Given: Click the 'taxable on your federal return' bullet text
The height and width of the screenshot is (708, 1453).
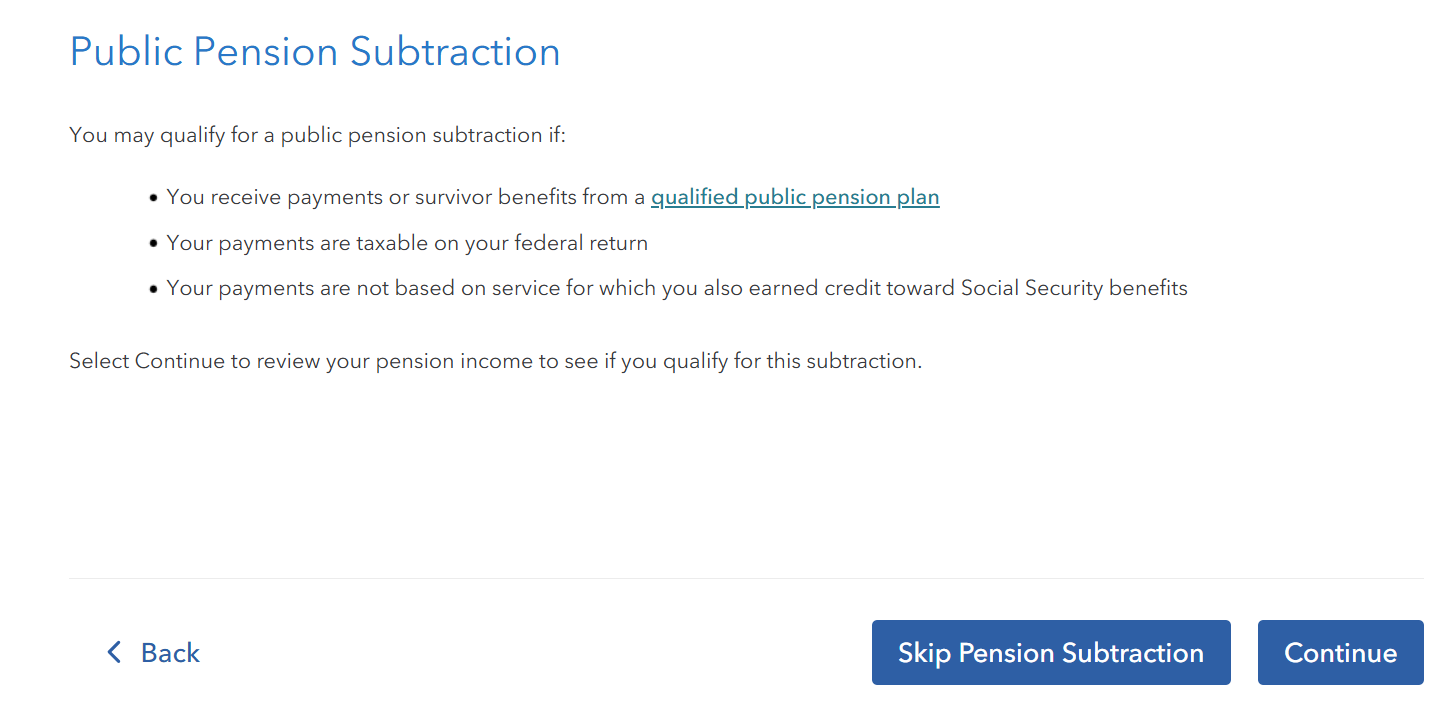Looking at the screenshot, I should (x=502, y=243).
